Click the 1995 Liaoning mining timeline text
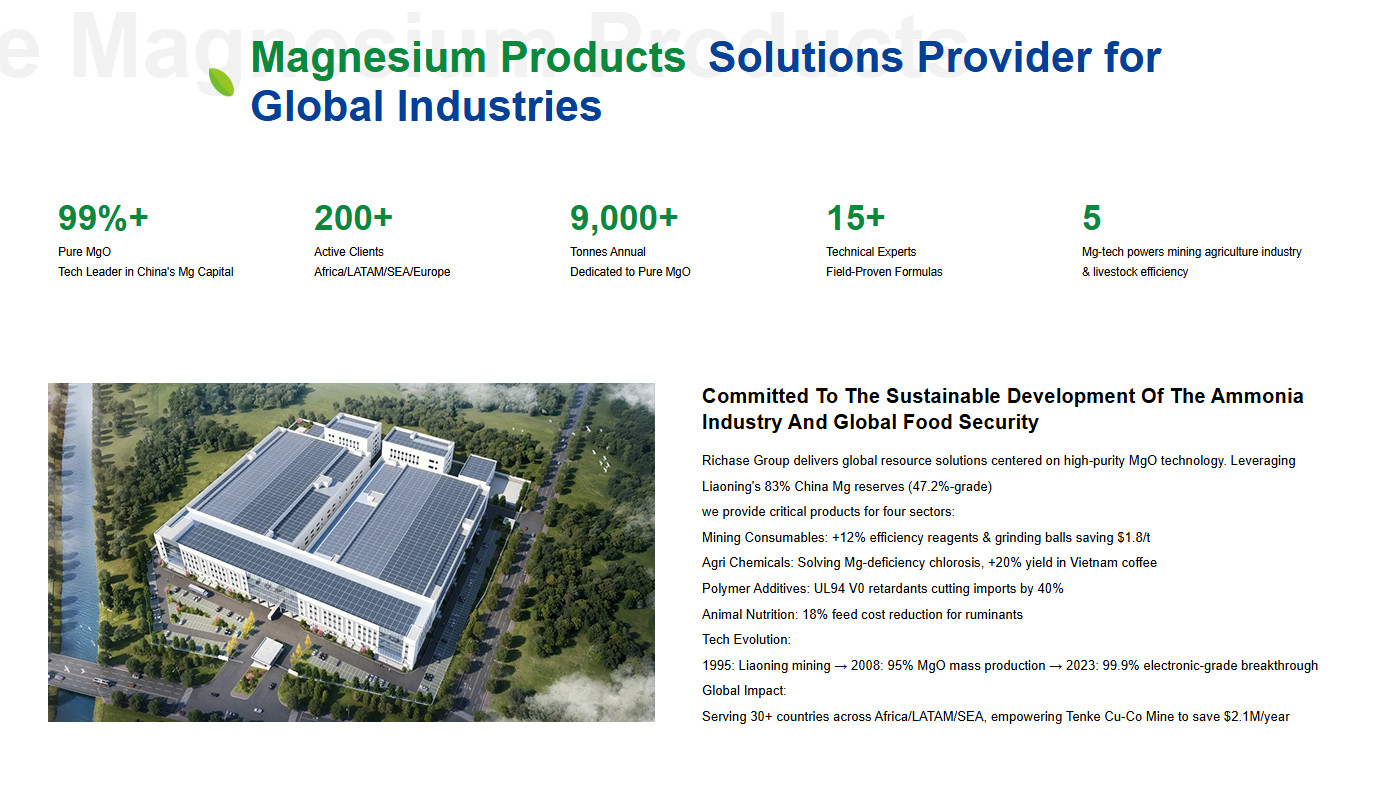Screen dimensions: 1374x786 (x=1009, y=666)
